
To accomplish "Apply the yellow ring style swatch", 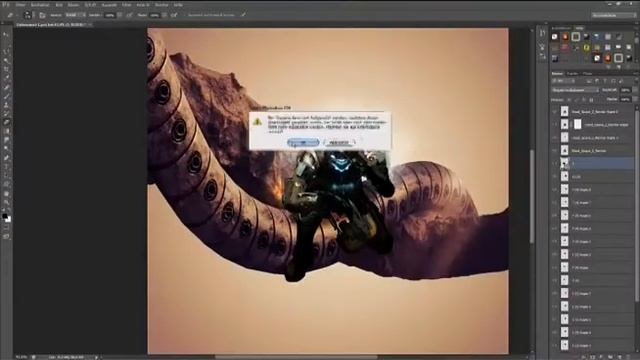I will [587, 48].
